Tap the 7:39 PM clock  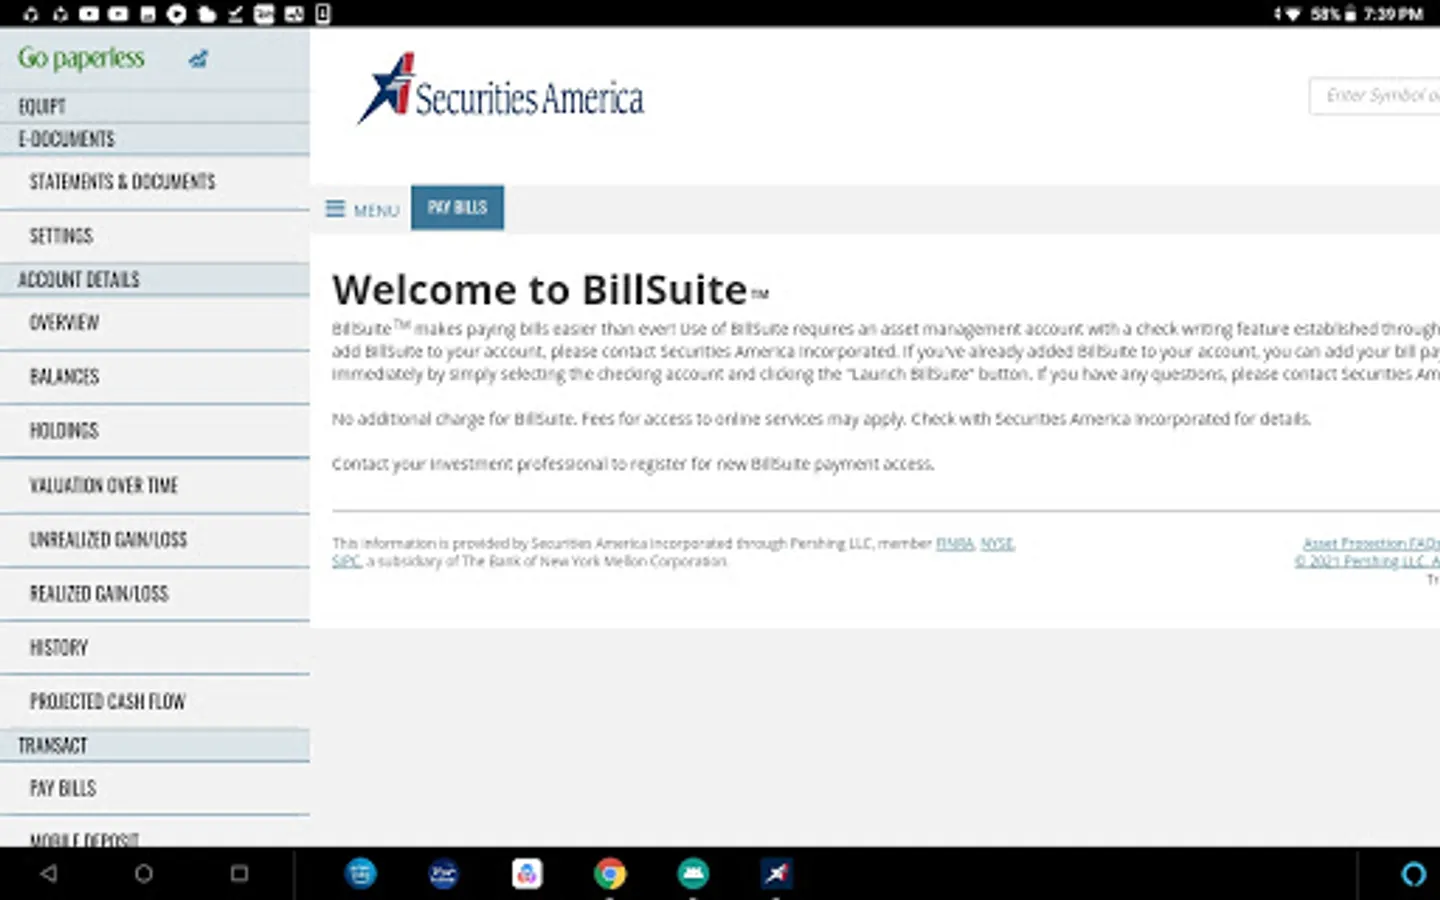click(1393, 14)
